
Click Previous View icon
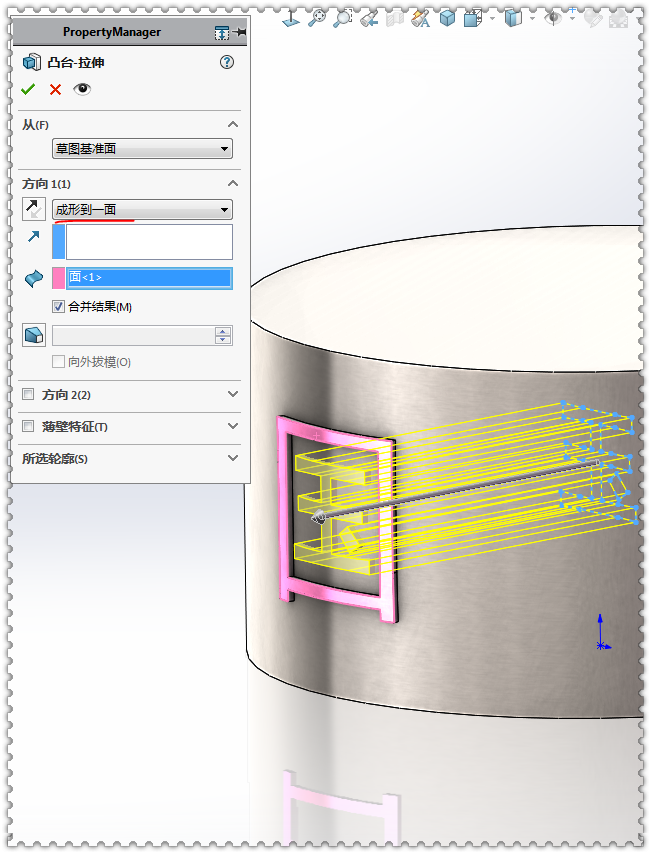pyautogui.click(x=369, y=19)
